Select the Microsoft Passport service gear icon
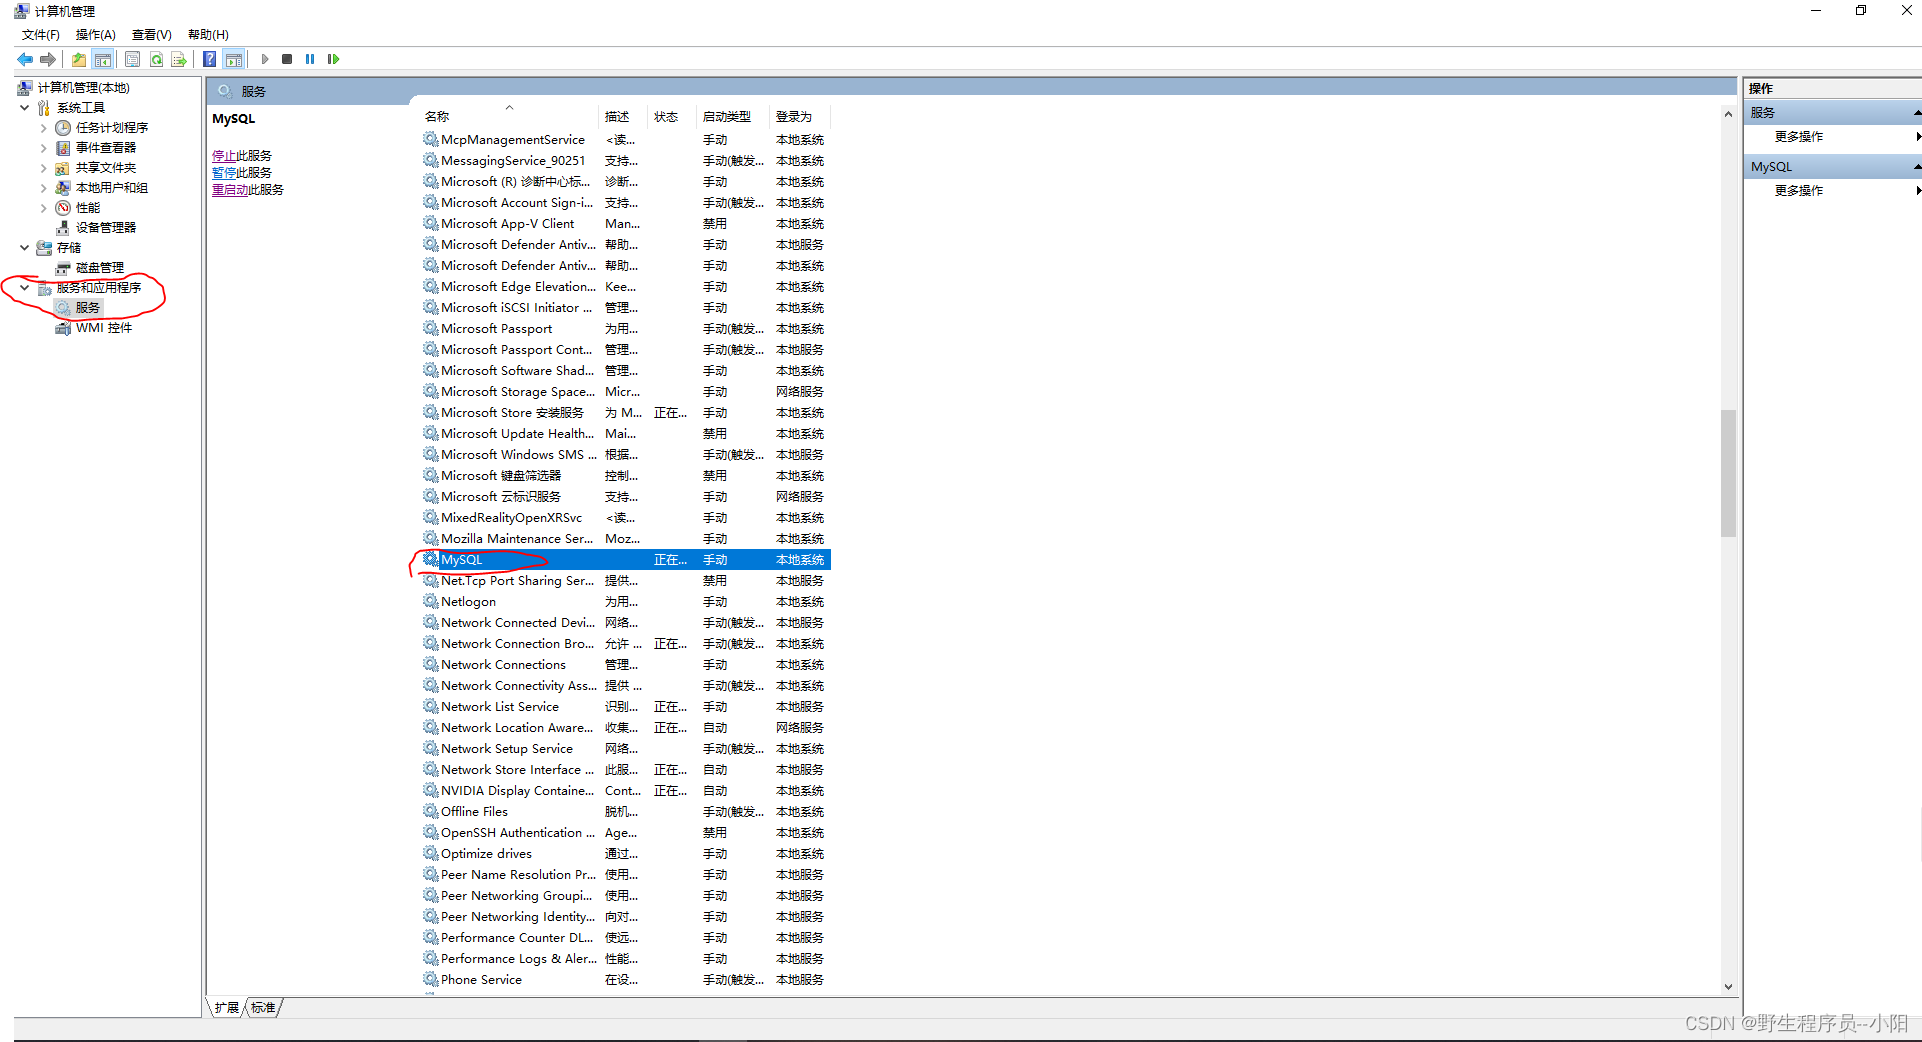1922x1042 pixels. (x=430, y=328)
